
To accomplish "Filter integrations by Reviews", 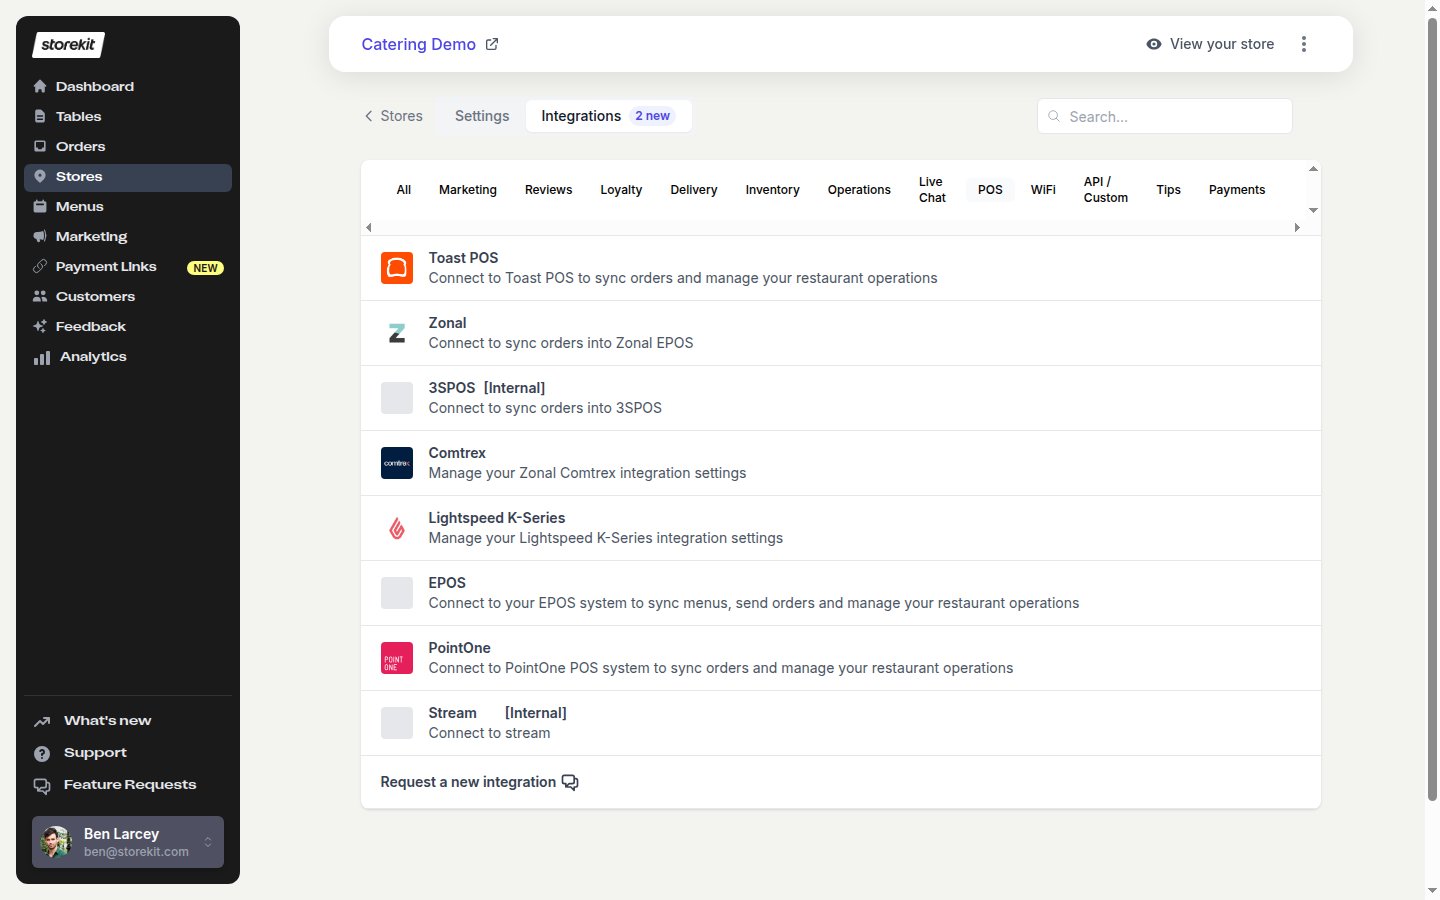I will (x=549, y=190).
